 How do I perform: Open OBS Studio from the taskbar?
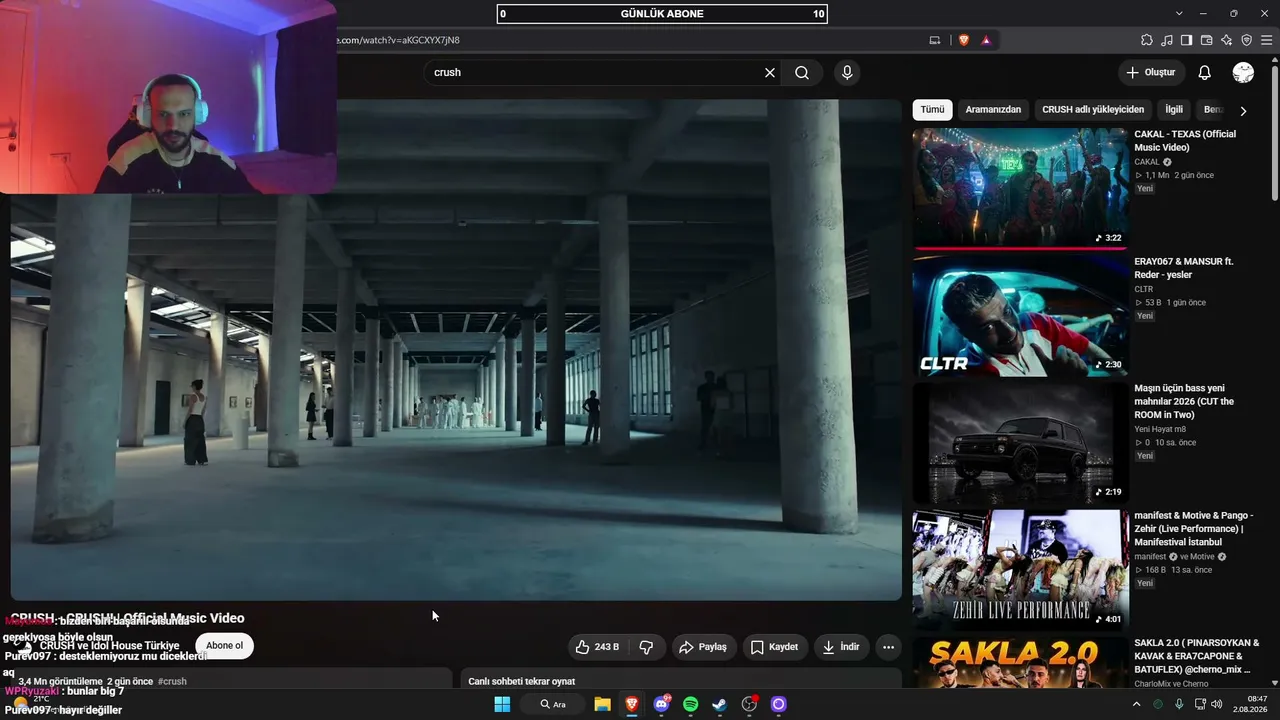(749, 704)
